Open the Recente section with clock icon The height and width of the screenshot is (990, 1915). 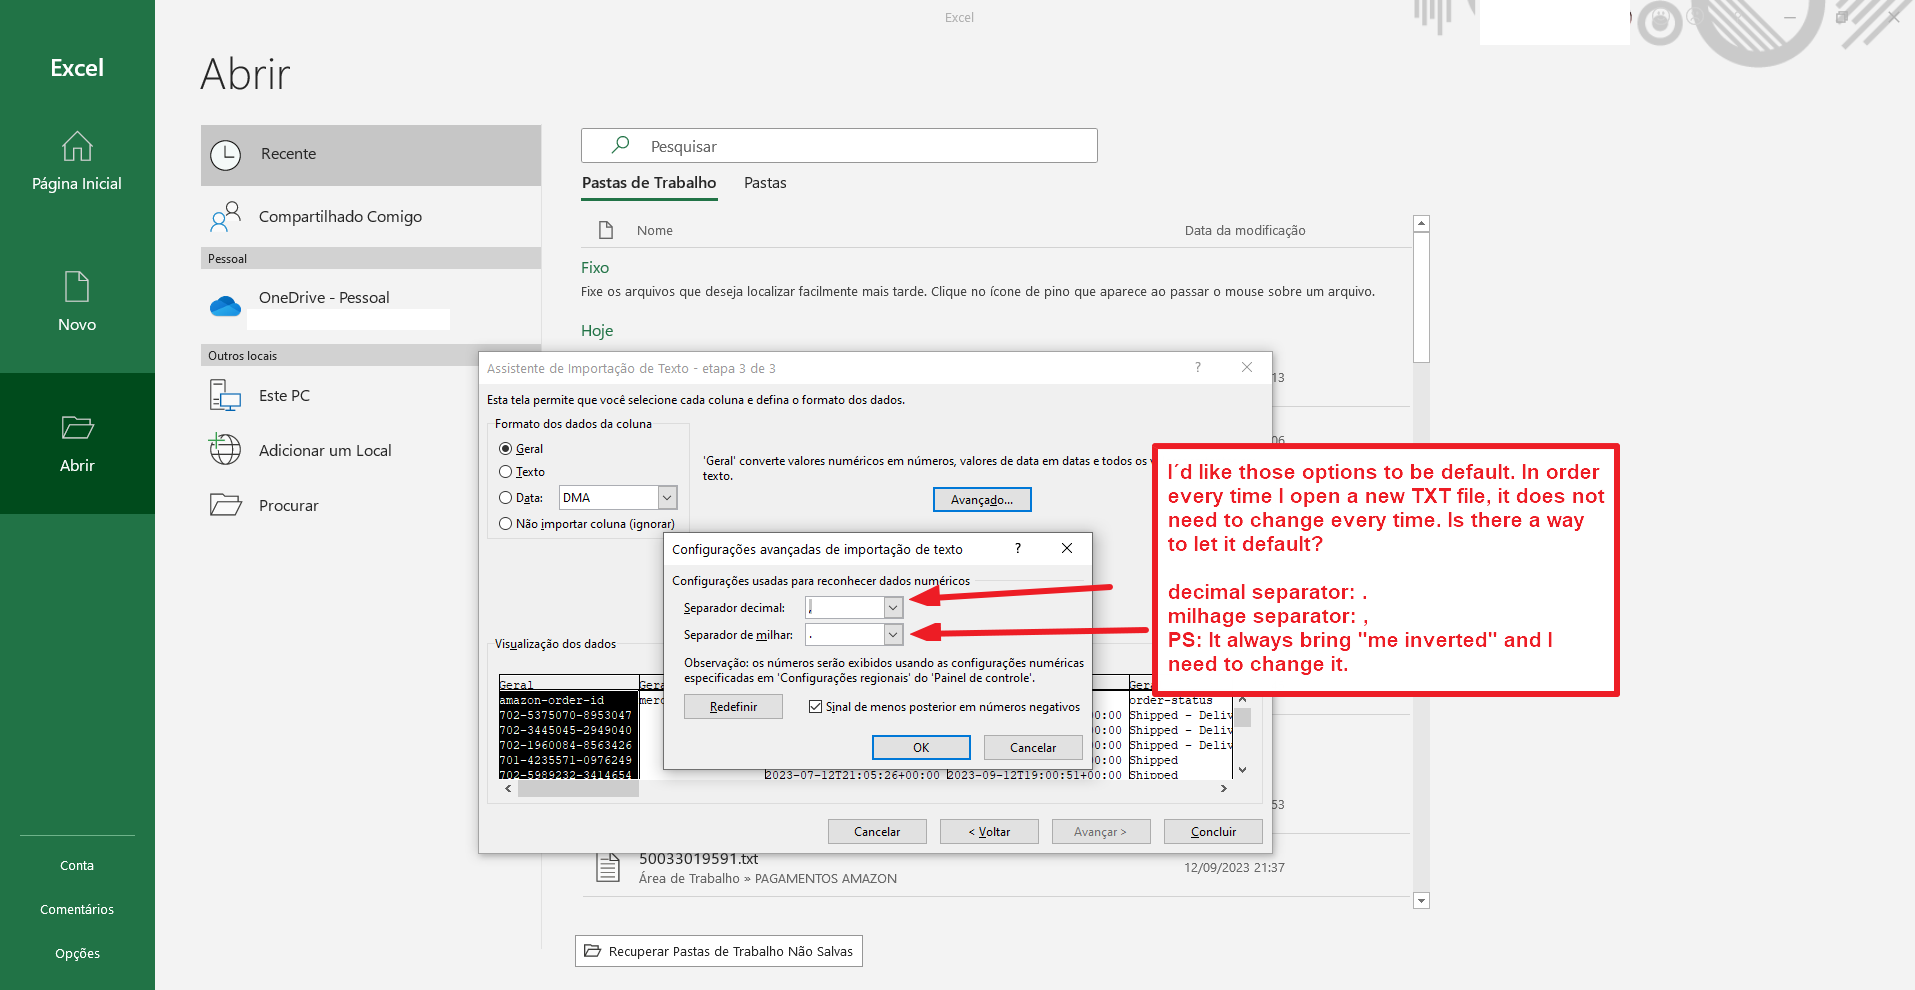pos(287,154)
